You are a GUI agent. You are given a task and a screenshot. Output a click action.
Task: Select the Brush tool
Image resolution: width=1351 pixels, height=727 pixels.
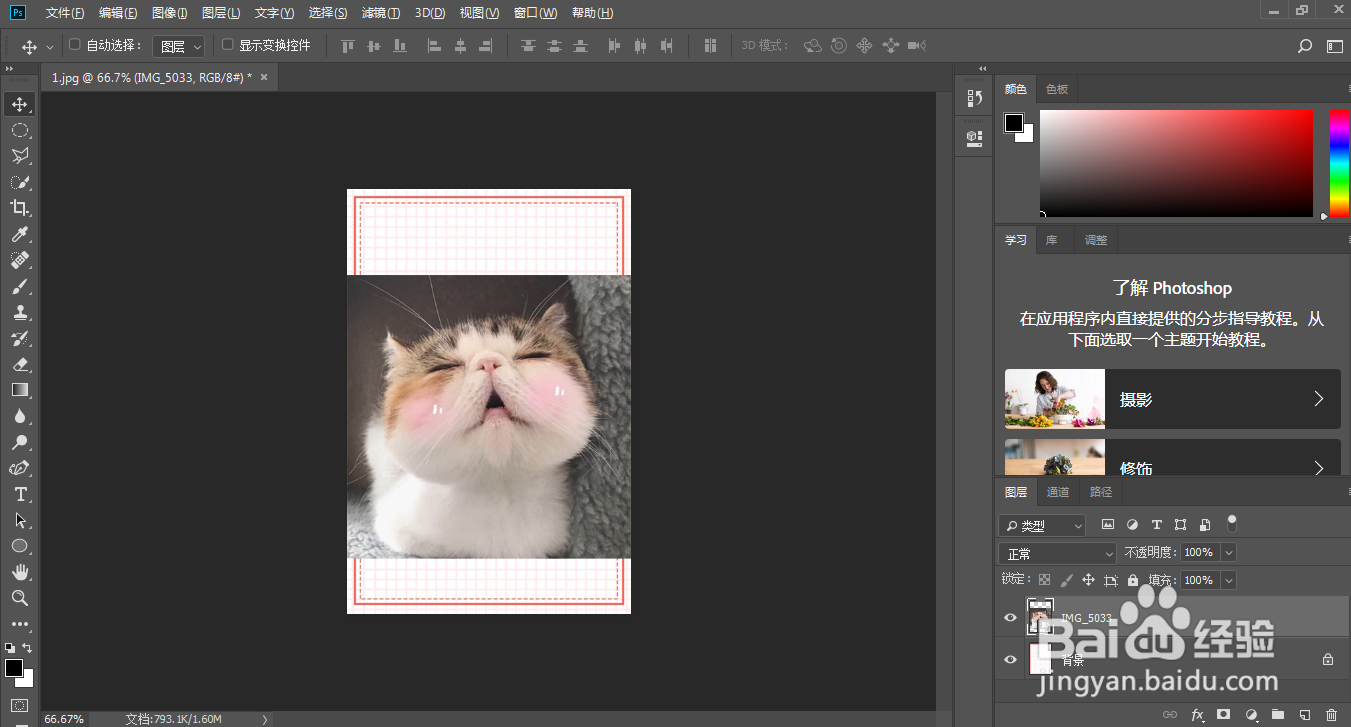point(19,286)
